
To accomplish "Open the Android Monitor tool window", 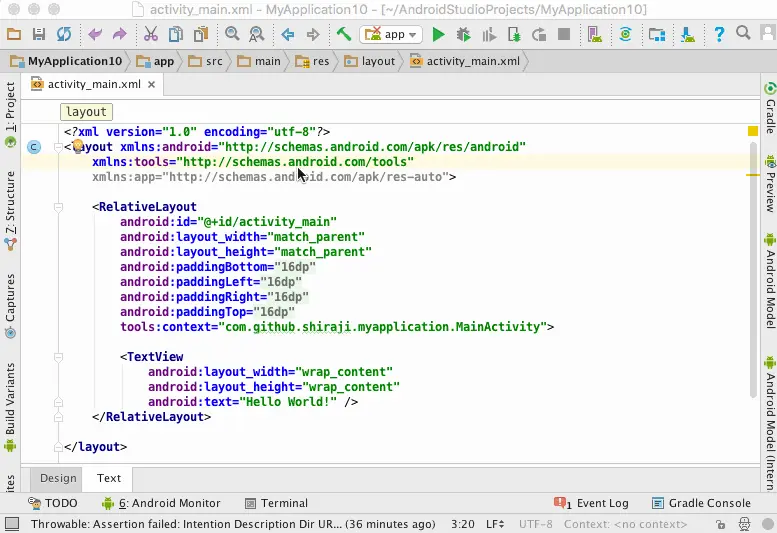I will click(161, 503).
